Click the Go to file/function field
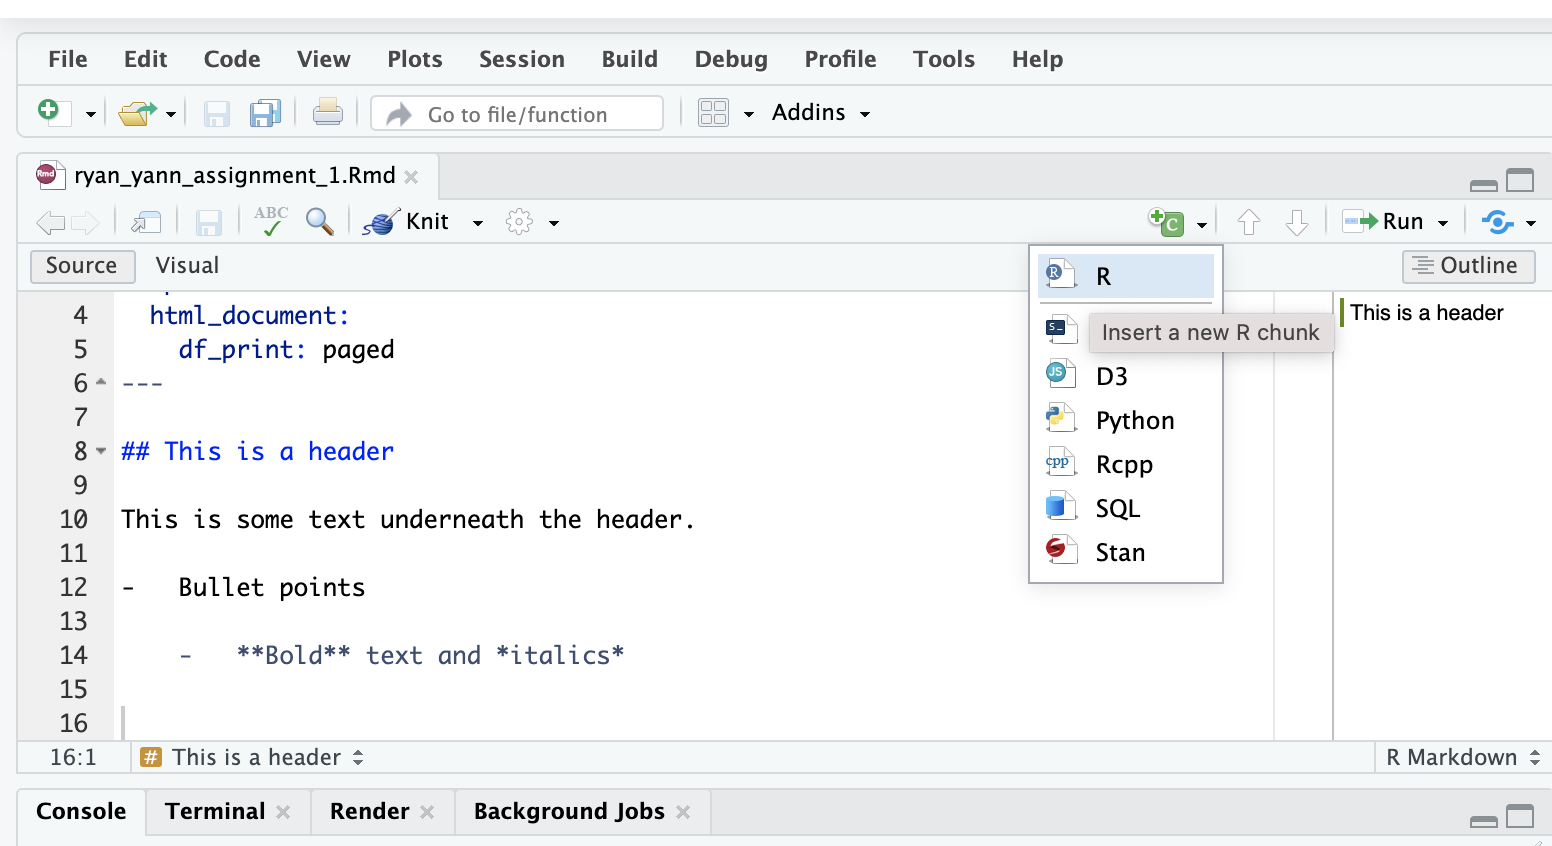Screen dimensions: 1552x846 click(517, 114)
